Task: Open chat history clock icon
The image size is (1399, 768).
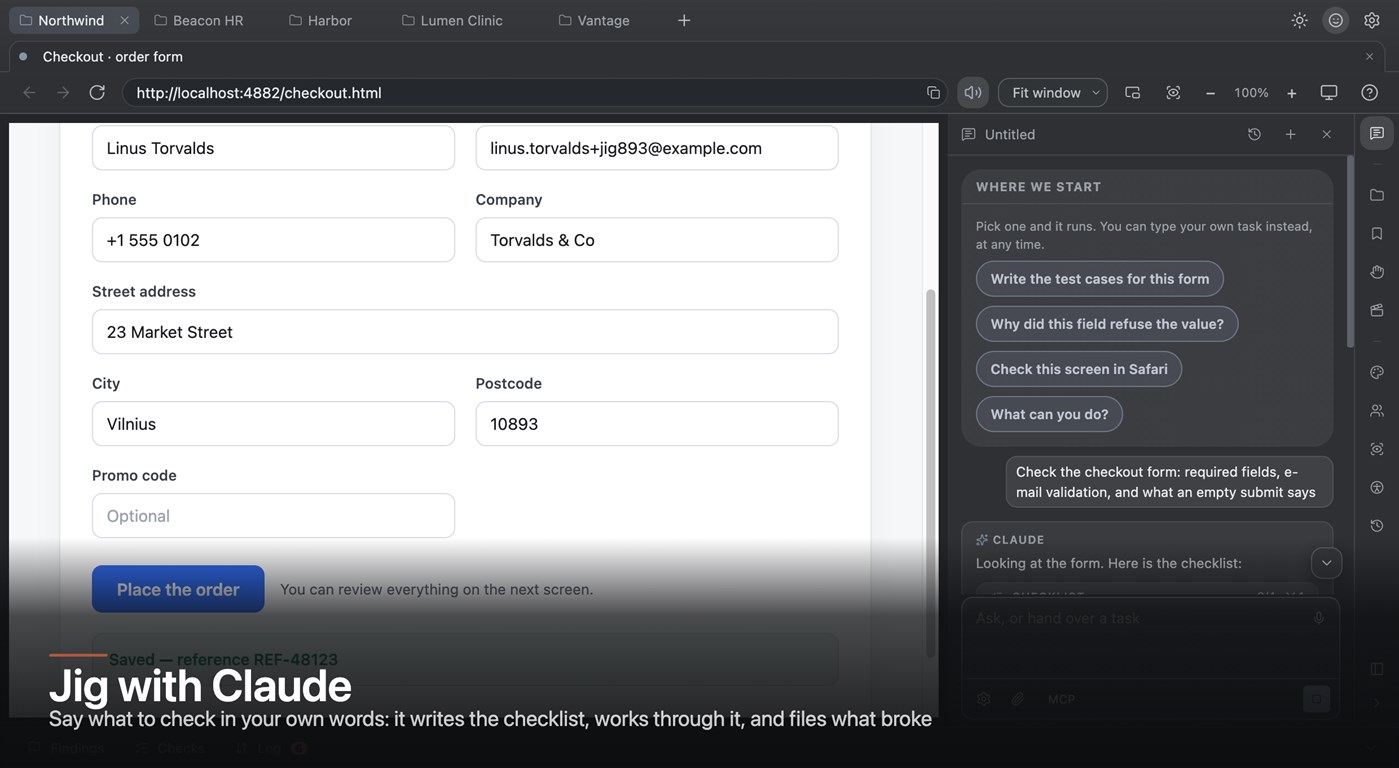Action: click(1254, 134)
